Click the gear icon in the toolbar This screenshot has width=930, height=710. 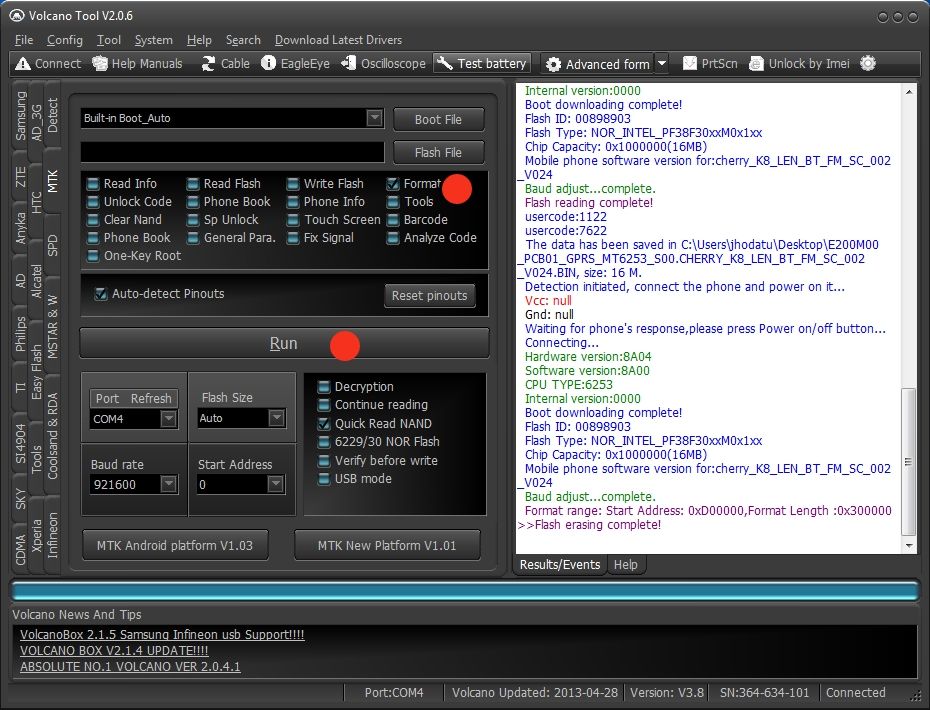click(867, 64)
